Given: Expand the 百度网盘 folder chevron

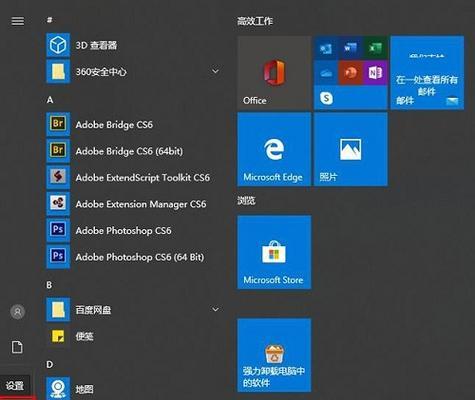Looking at the screenshot, I should [x=216, y=309].
